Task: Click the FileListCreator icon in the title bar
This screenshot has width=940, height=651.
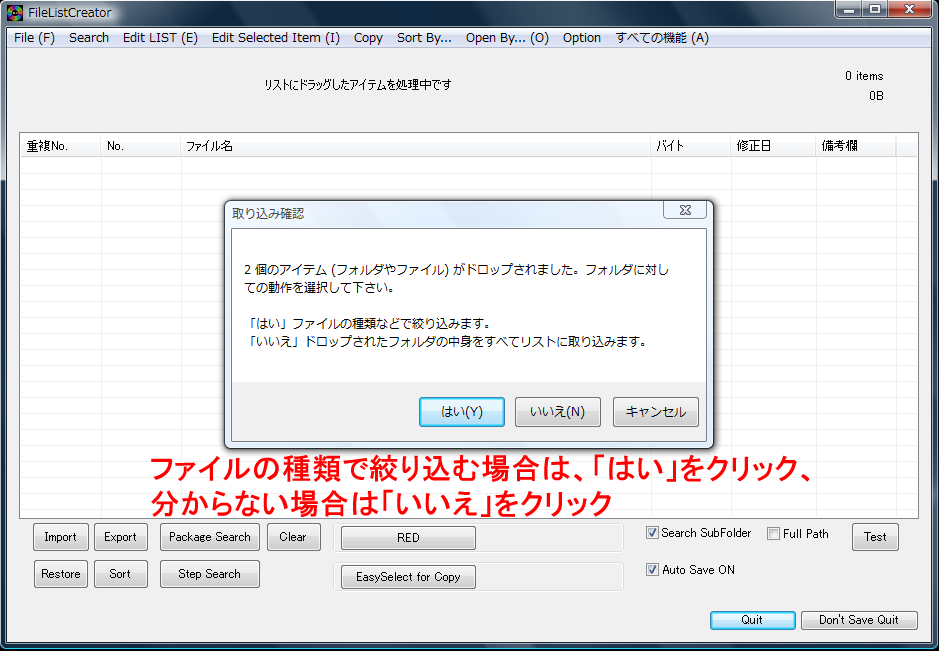Action: [x=14, y=13]
